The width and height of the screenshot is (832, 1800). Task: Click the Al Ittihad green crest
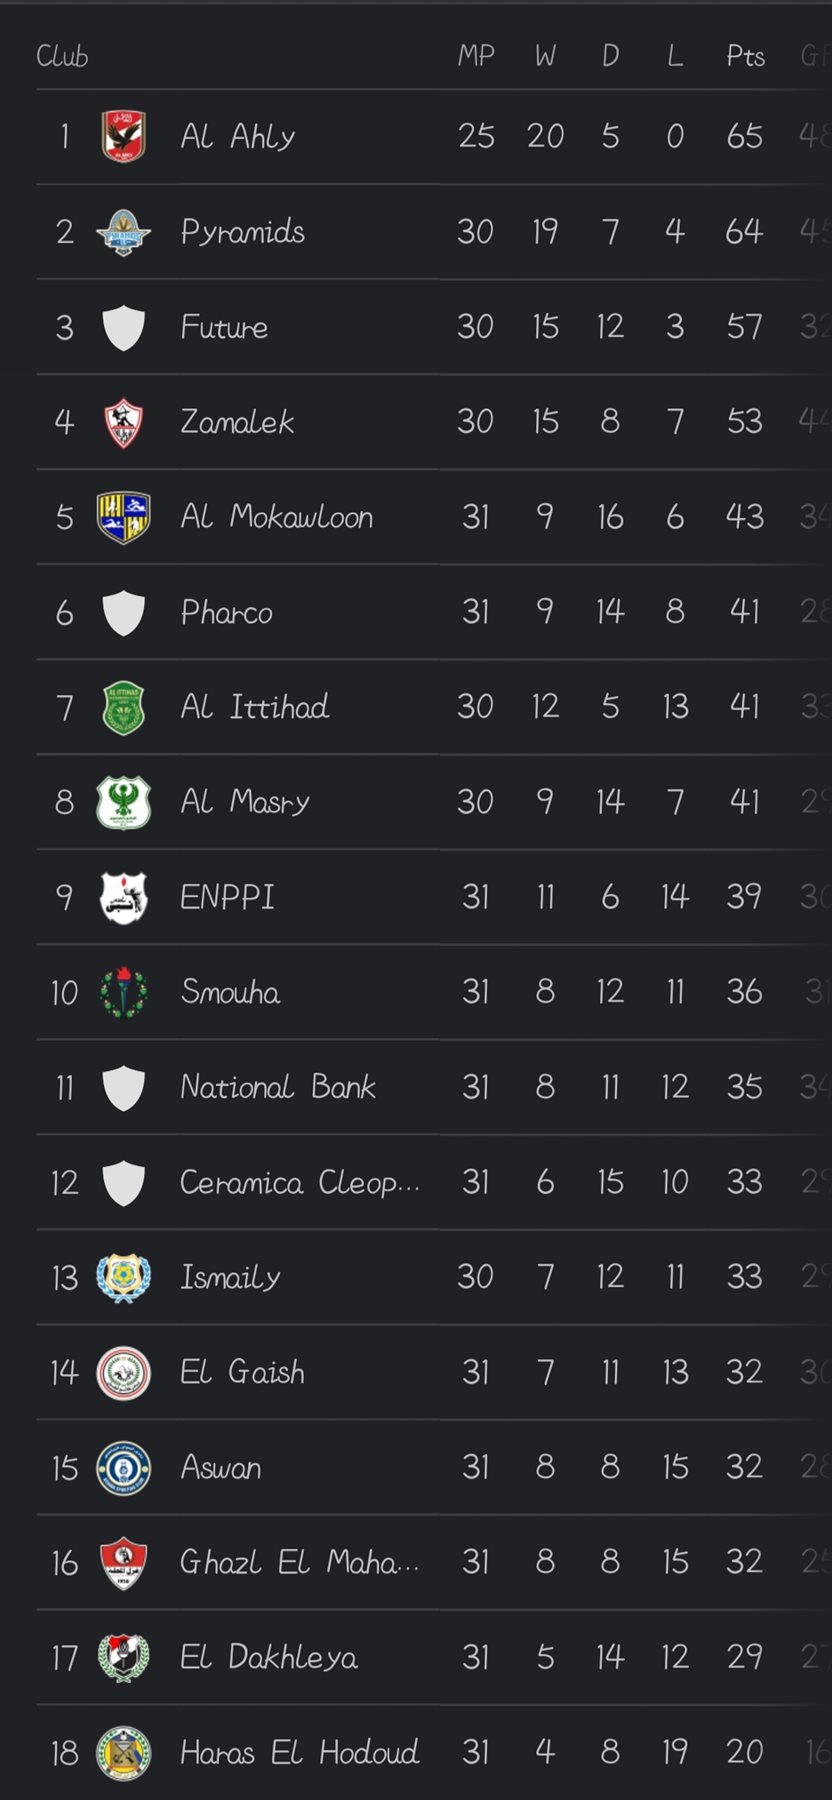tap(124, 707)
